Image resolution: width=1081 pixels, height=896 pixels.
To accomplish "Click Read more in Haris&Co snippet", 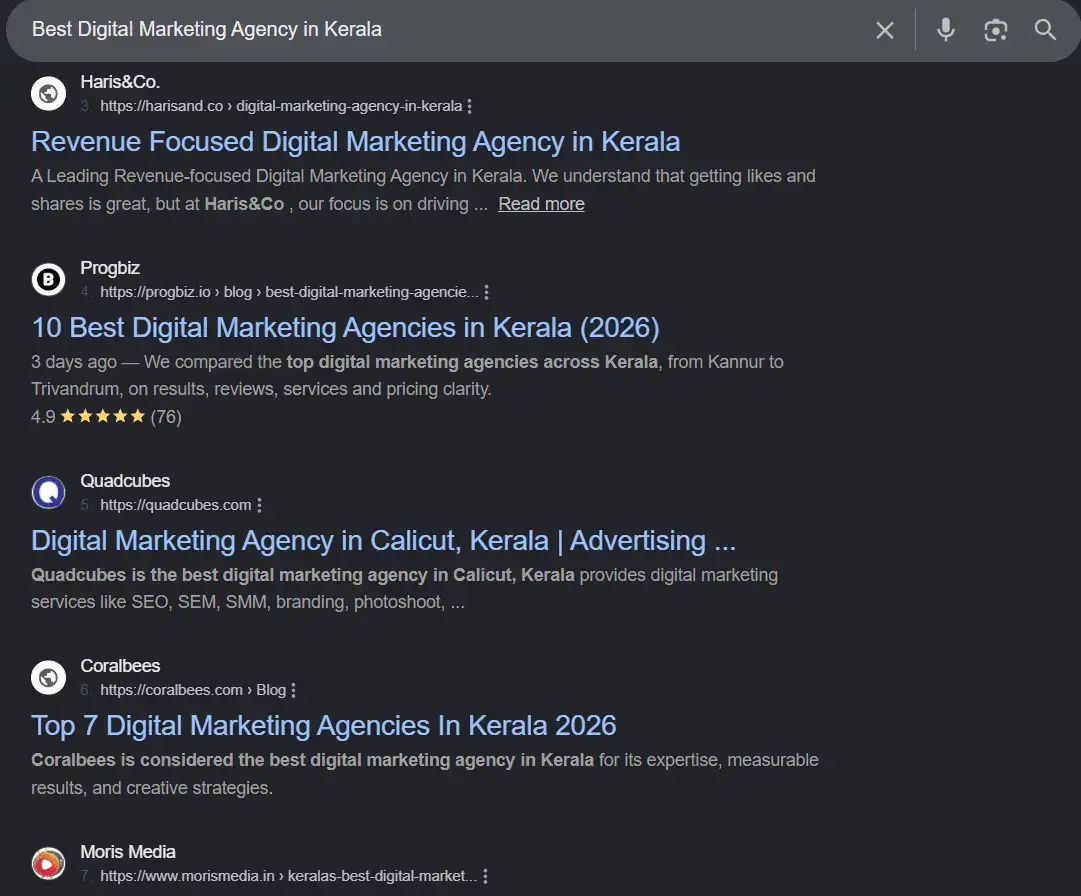I will [x=541, y=204].
